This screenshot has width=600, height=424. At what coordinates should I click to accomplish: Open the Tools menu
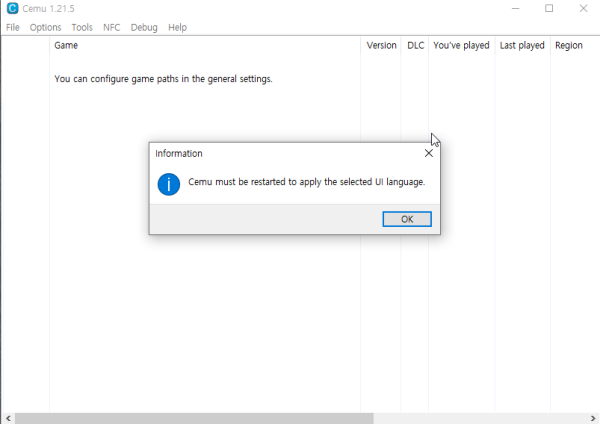coord(82,28)
